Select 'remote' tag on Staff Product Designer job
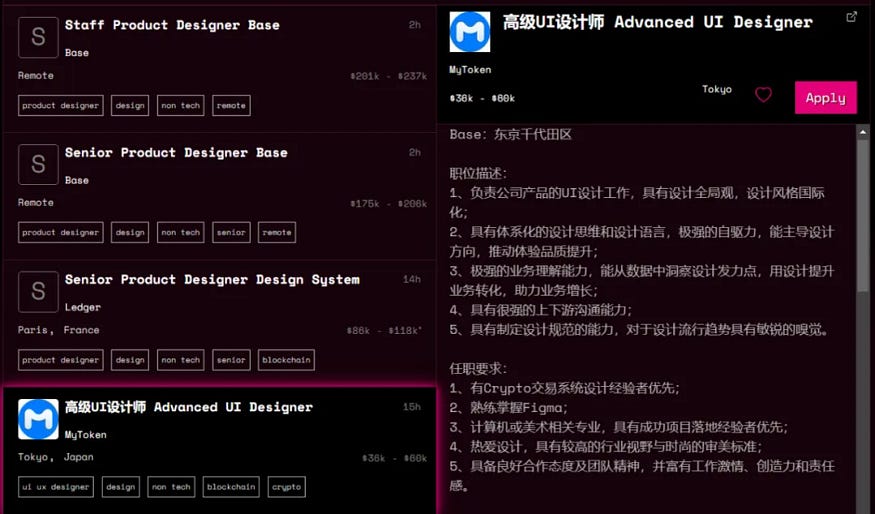This screenshot has width=875, height=514. (x=231, y=105)
